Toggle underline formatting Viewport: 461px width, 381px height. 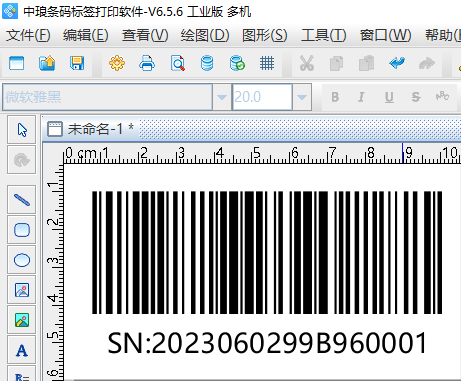(x=389, y=97)
